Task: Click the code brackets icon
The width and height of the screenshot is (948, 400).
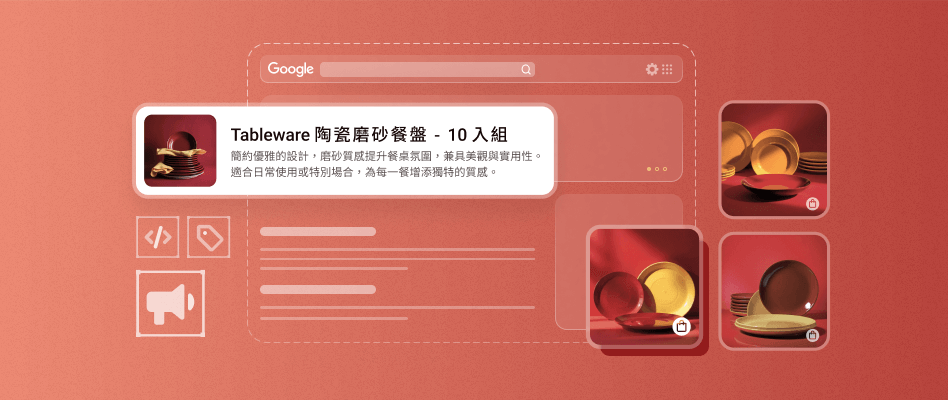Action: [x=158, y=237]
